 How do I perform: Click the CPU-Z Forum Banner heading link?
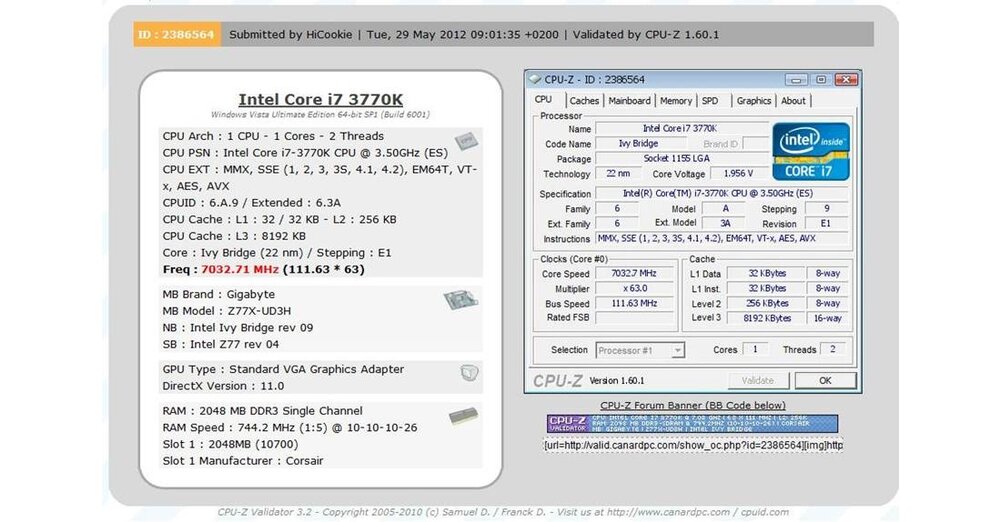tap(693, 405)
